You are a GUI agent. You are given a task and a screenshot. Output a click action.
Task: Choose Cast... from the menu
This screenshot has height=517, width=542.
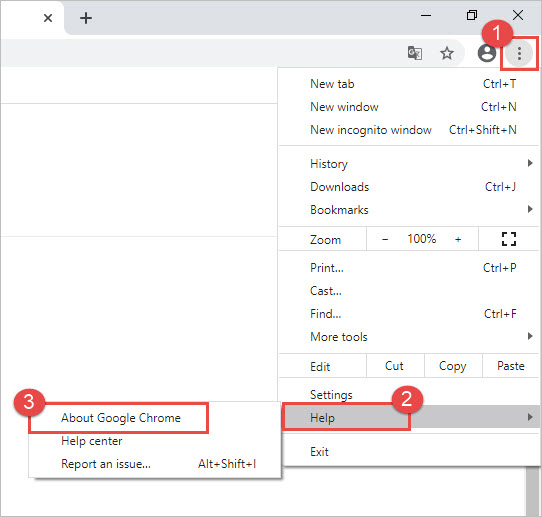[x=409, y=291]
